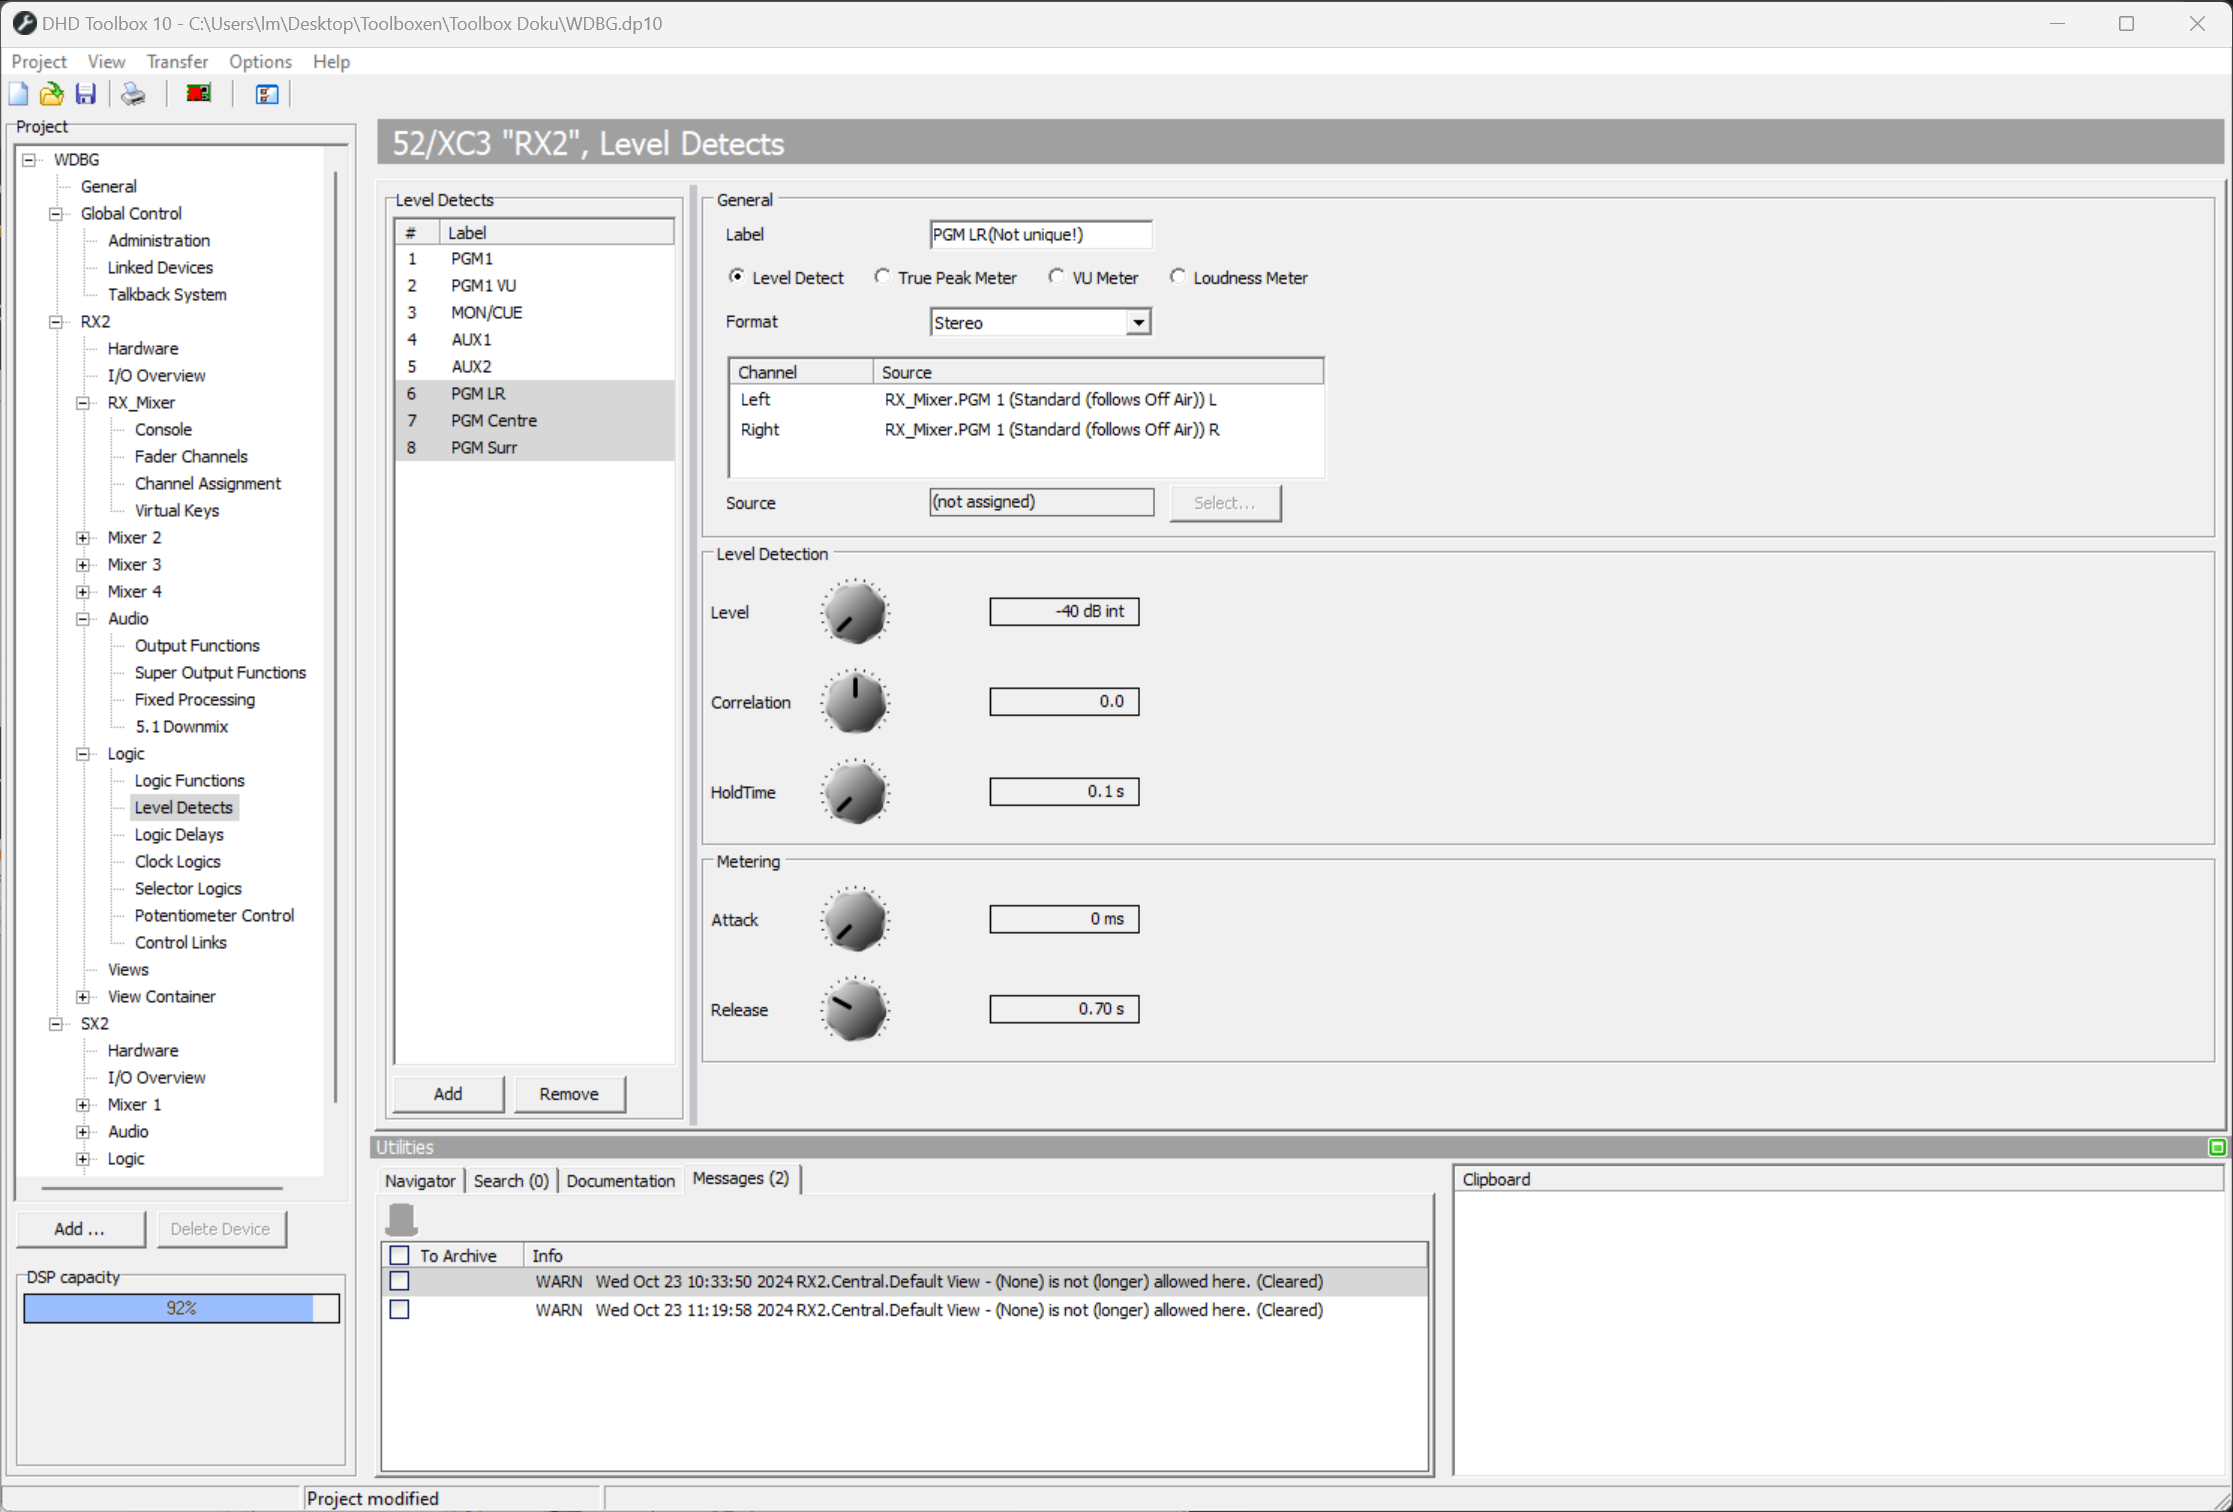
Task: Add a new Level Detect entry
Action: point(447,1093)
